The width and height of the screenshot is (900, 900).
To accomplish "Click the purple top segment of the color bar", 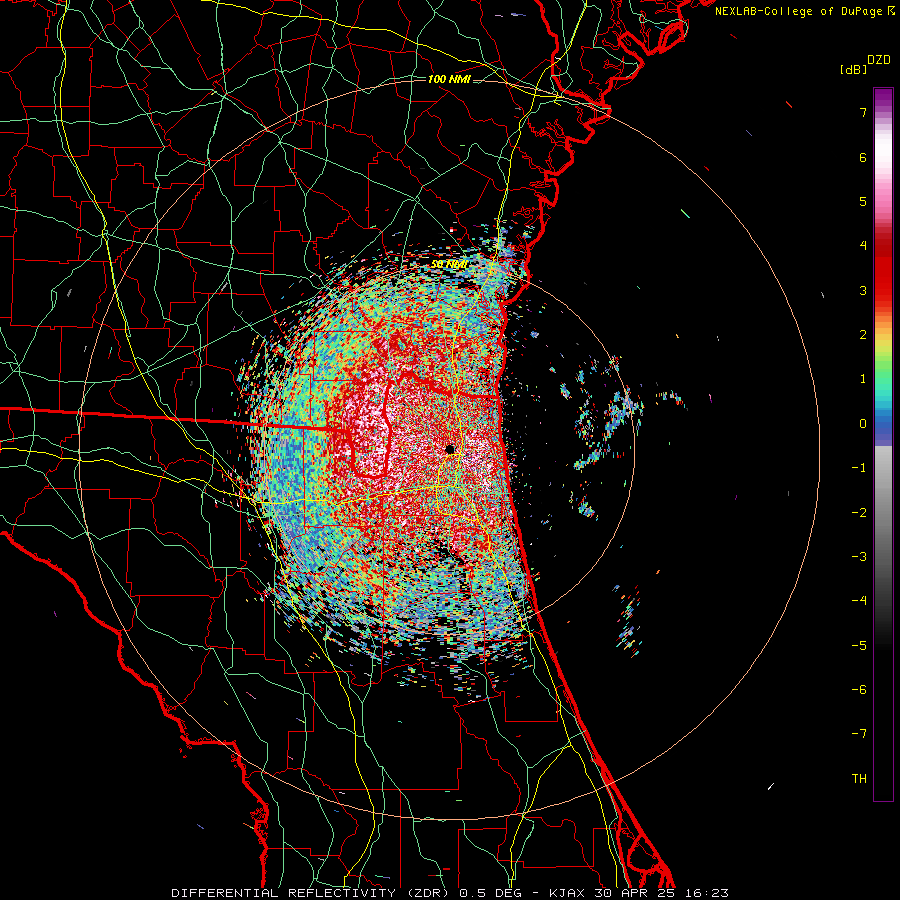I will point(883,98).
